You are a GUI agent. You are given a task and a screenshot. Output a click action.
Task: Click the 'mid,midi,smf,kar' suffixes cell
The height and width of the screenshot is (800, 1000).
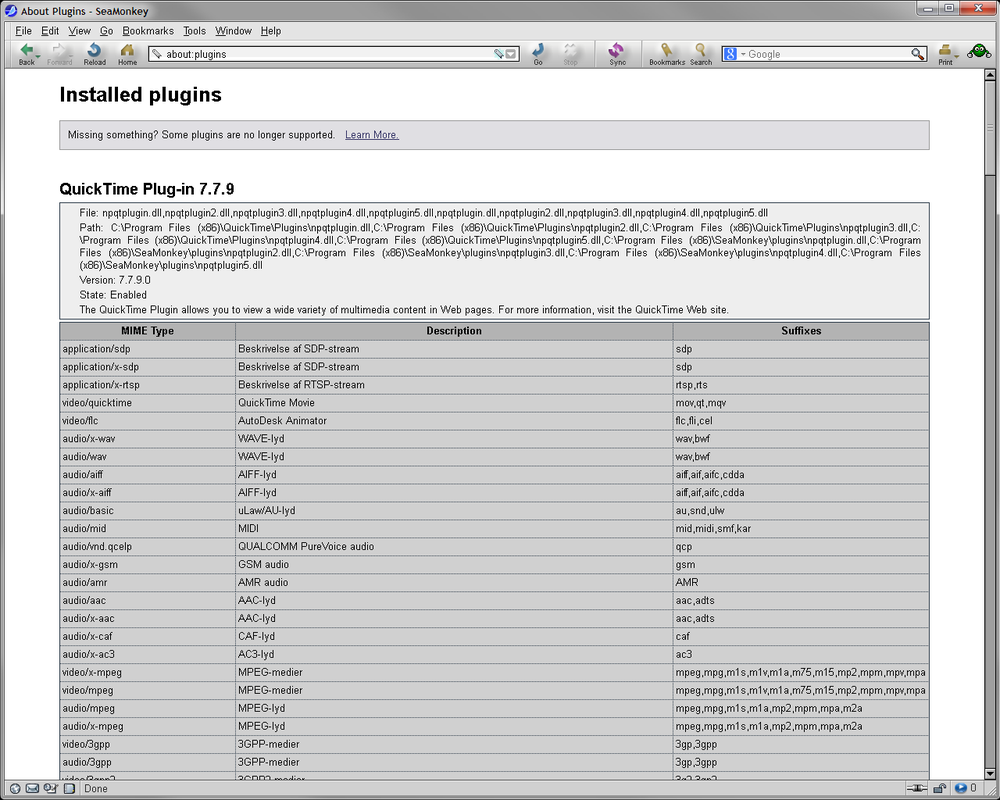click(801, 528)
